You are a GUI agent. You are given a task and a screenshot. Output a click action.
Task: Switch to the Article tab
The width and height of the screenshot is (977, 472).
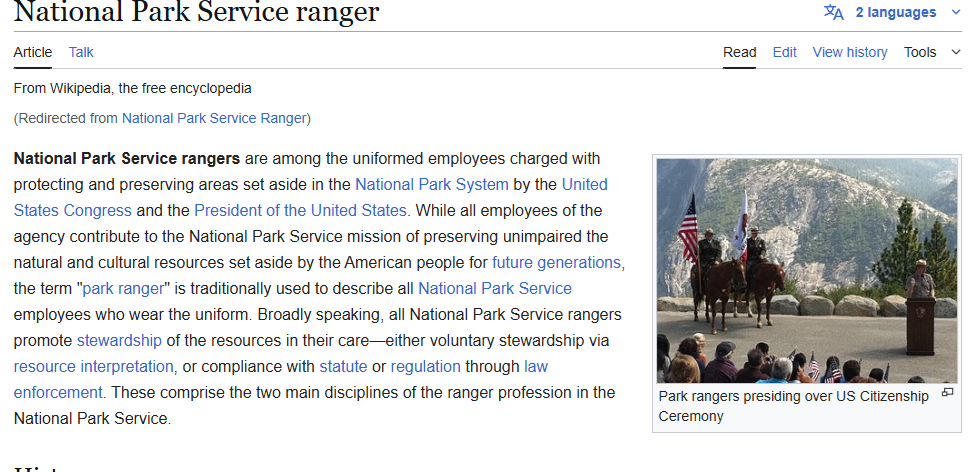(x=32, y=52)
